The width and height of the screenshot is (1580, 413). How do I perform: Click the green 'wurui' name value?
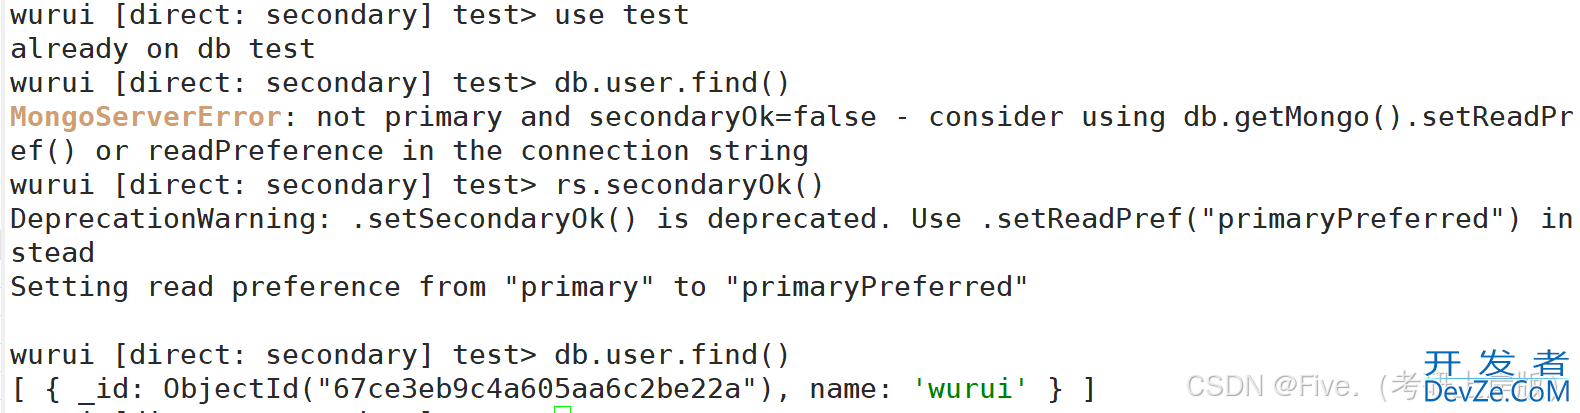point(970,389)
